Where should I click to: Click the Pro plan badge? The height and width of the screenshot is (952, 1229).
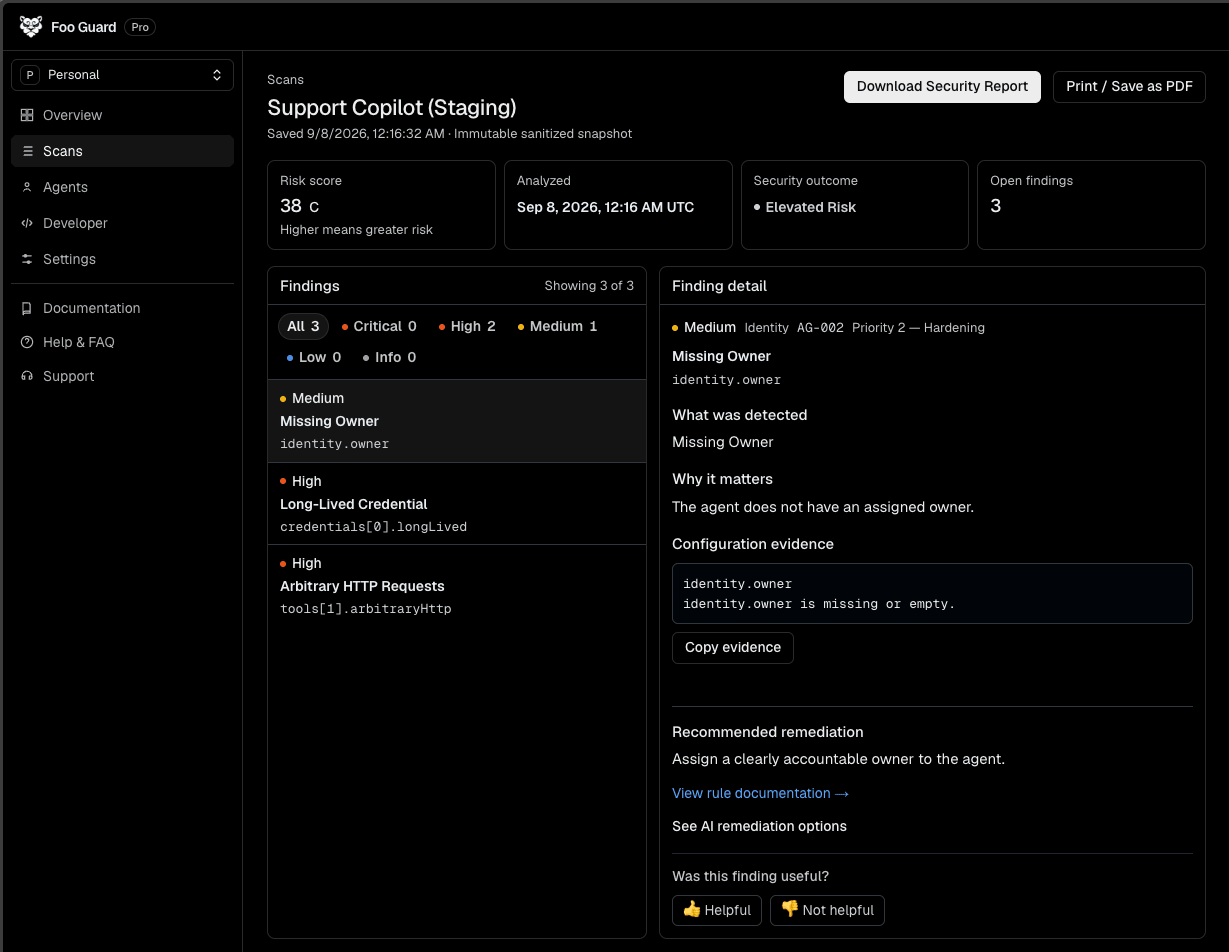point(140,27)
